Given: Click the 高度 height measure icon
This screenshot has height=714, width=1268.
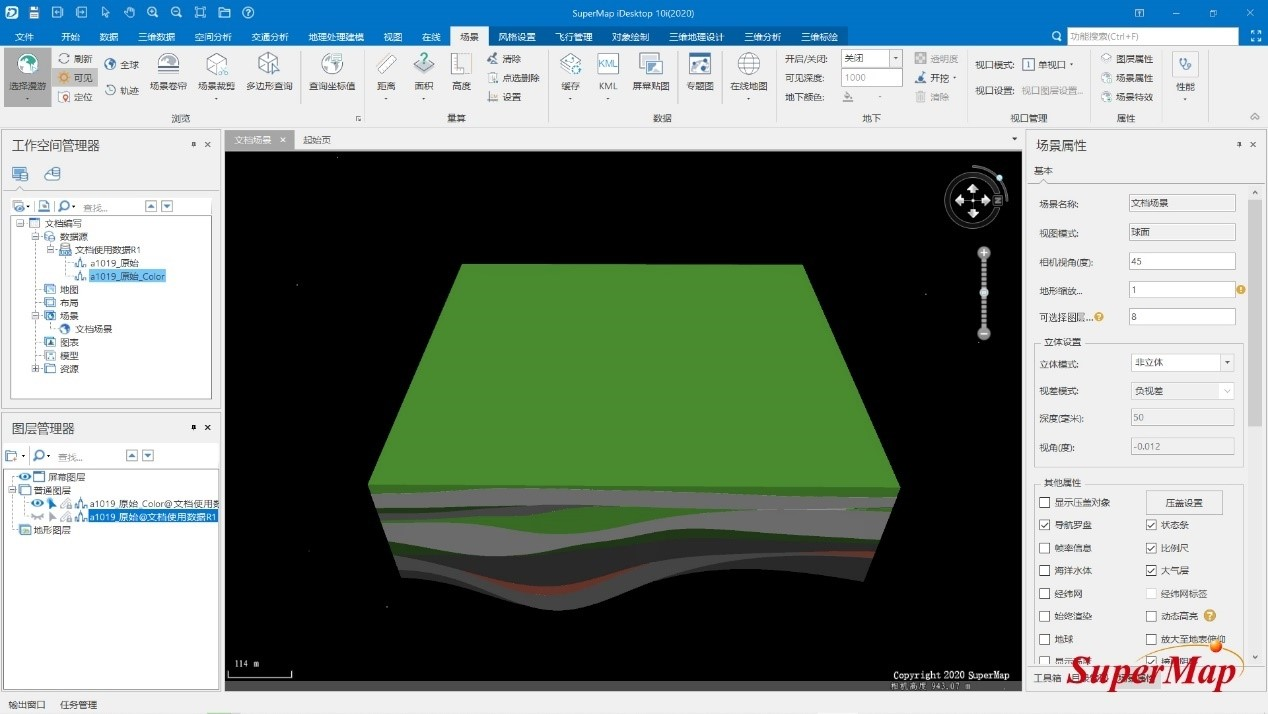Looking at the screenshot, I should pyautogui.click(x=461, y=72).
